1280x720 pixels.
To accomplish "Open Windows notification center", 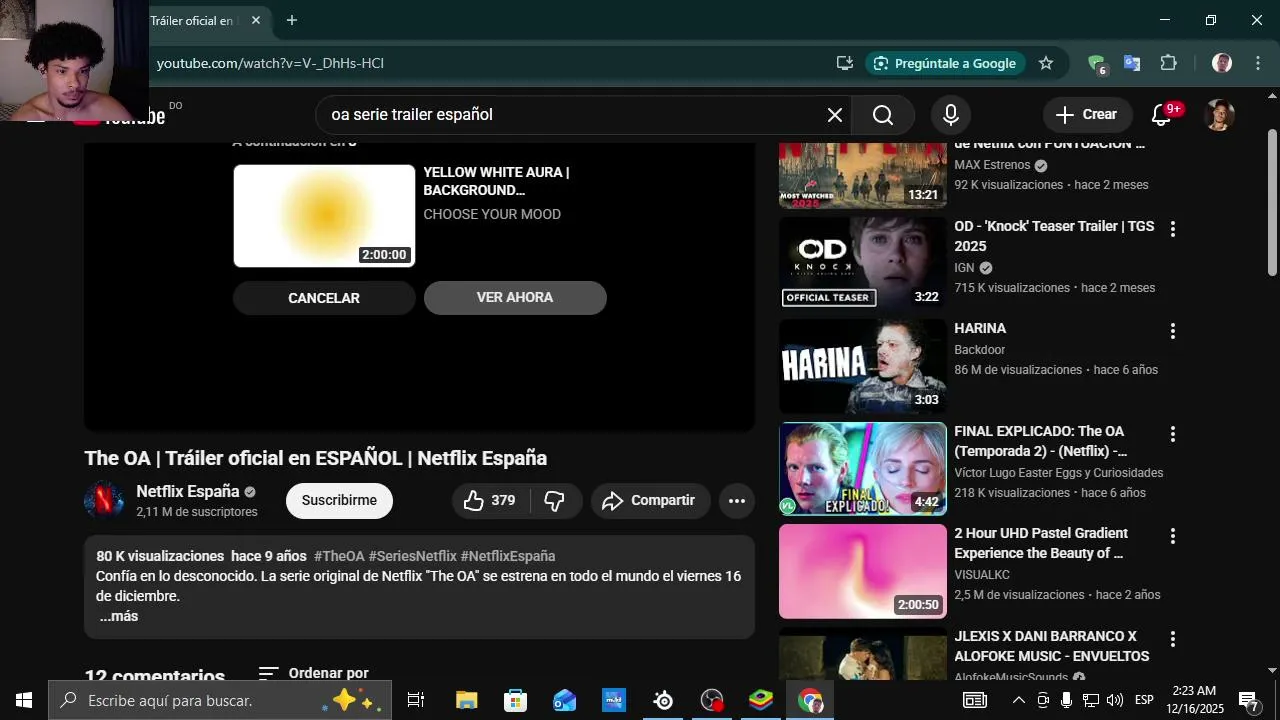I will point(1248,700).
